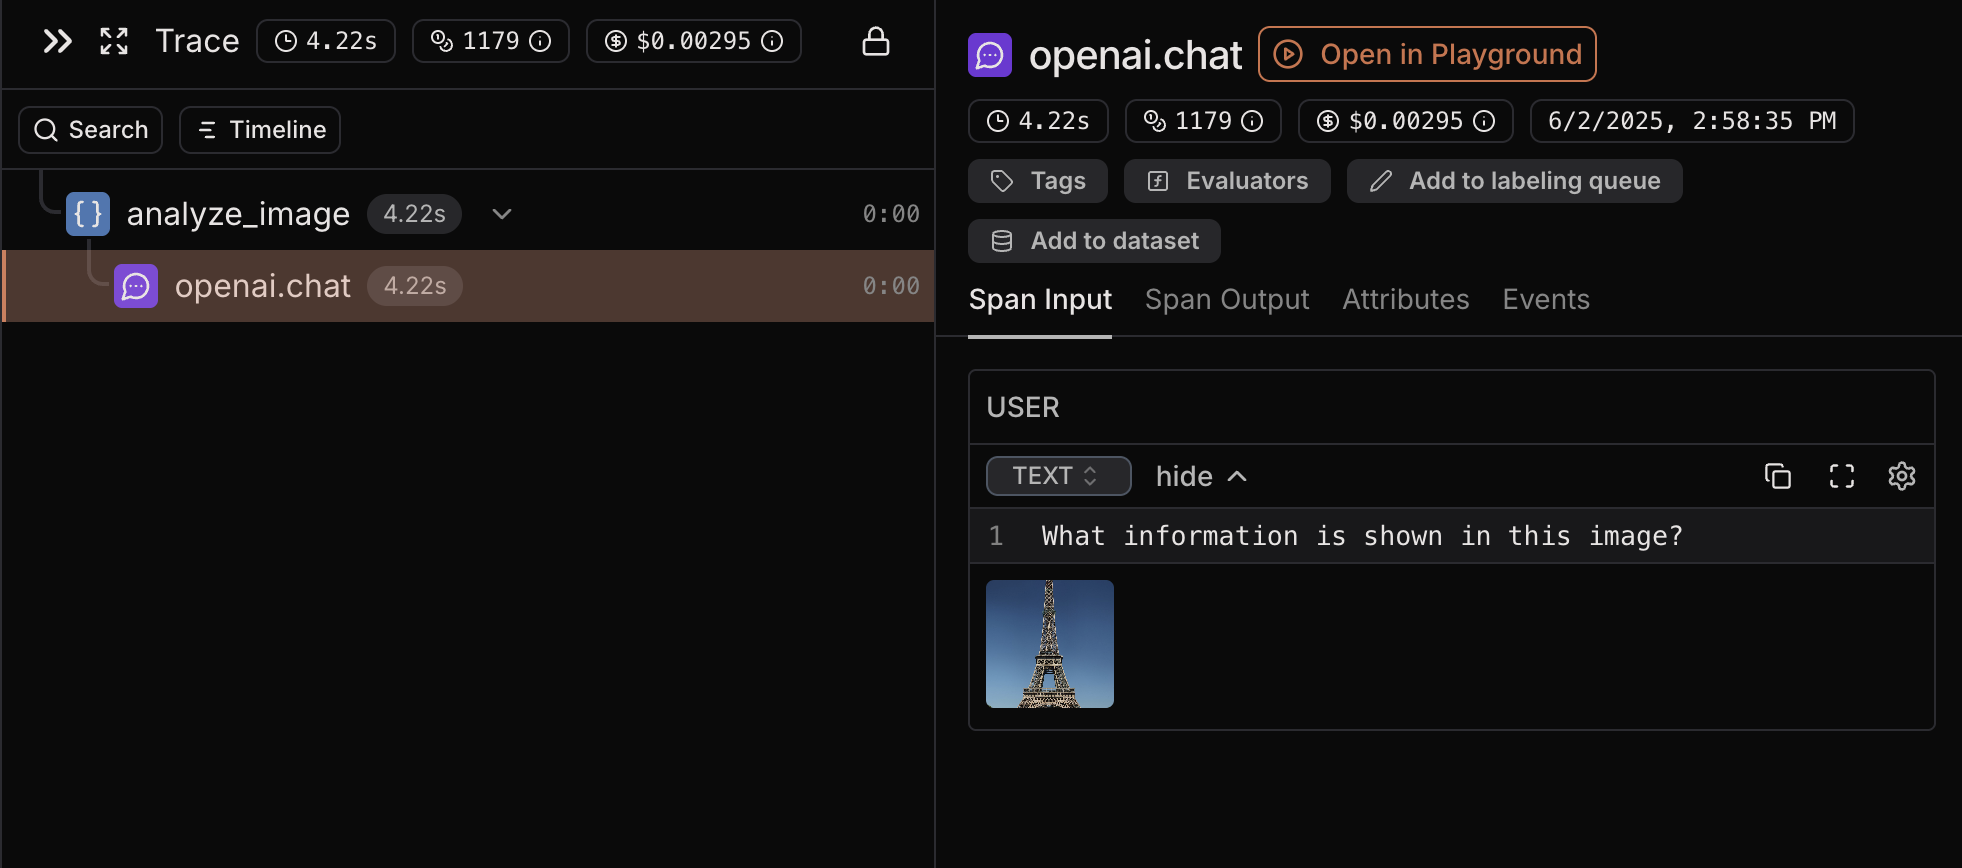Image resolution: width=1962 pixels, height=868 pixels.
Task: Open the Tags button
Action: point(1038,181)
